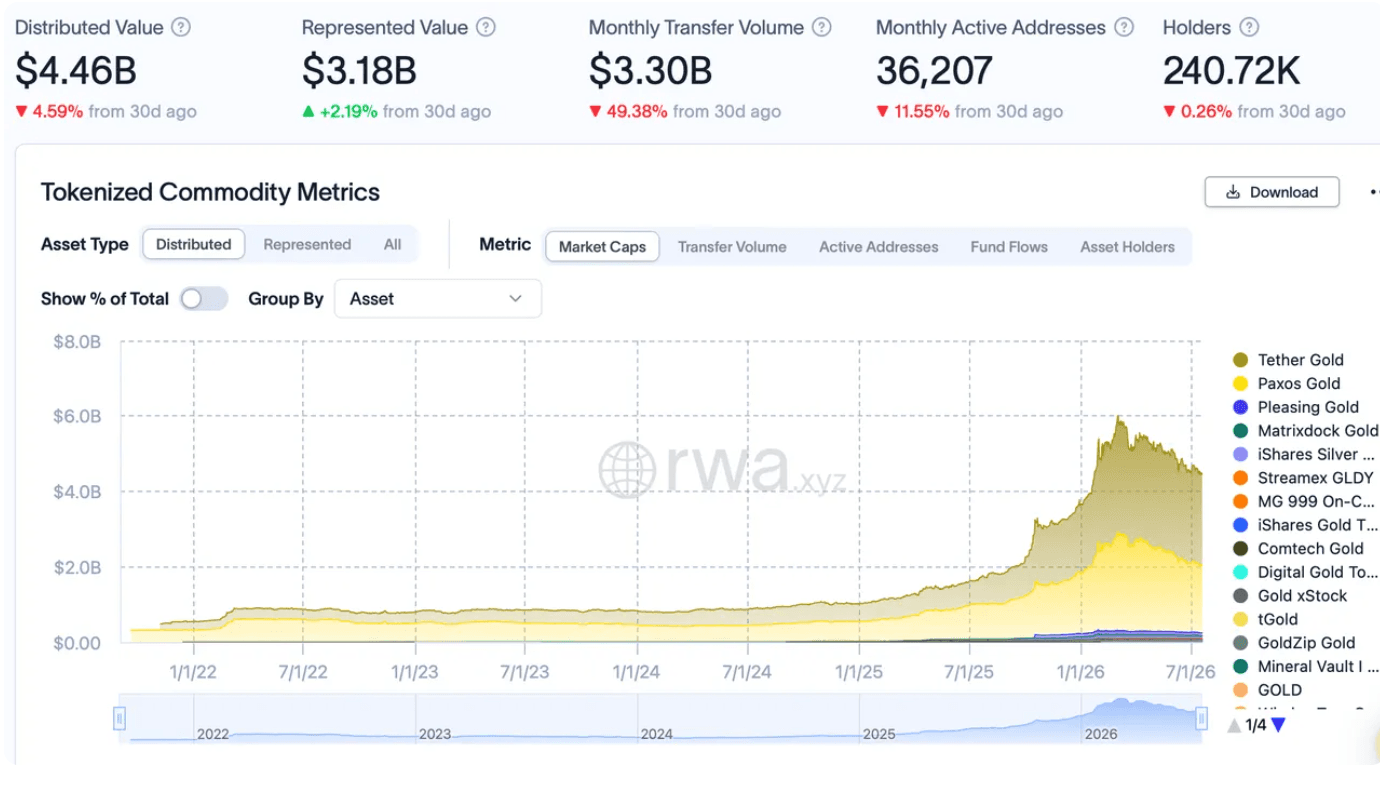This screenshot has width=1380, height=790.
Task: Open the Asset Holders metric
Action: point(1127,247)
